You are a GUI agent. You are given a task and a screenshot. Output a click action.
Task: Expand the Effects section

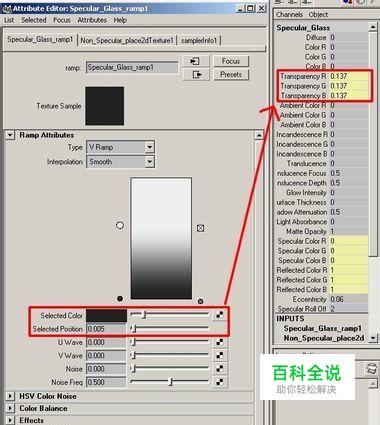[x=10, y=420]
